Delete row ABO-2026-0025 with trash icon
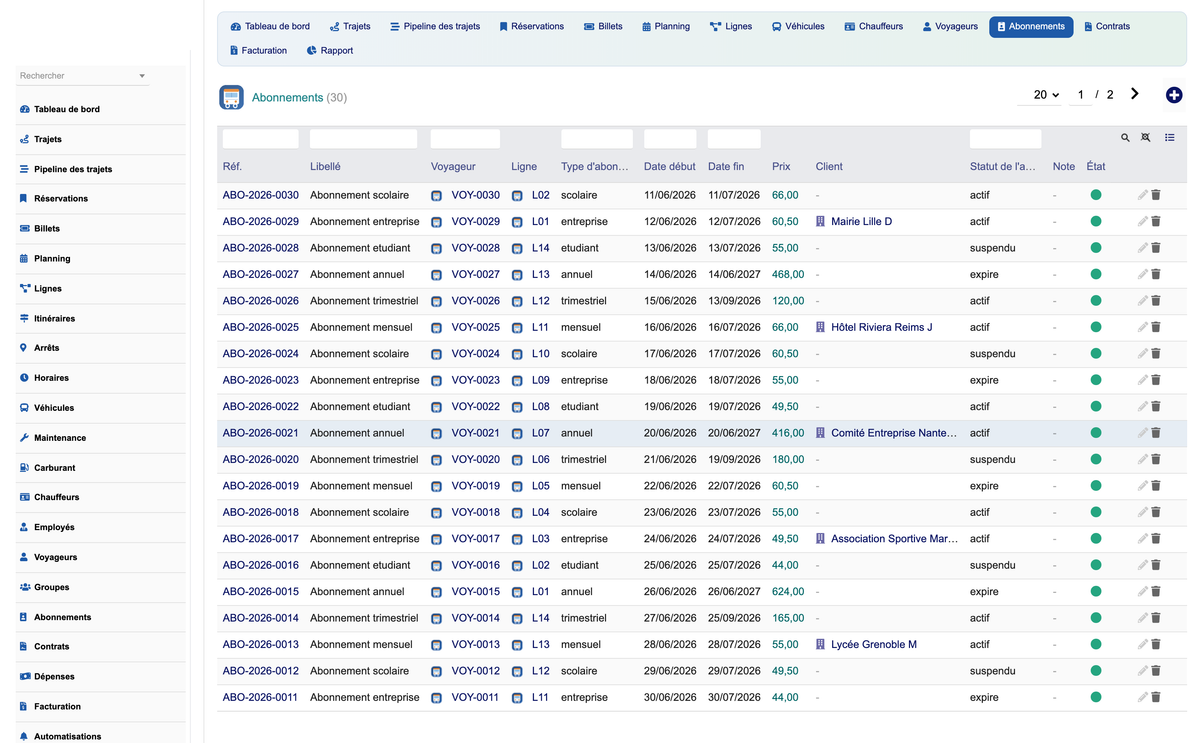 (1156, 327)
